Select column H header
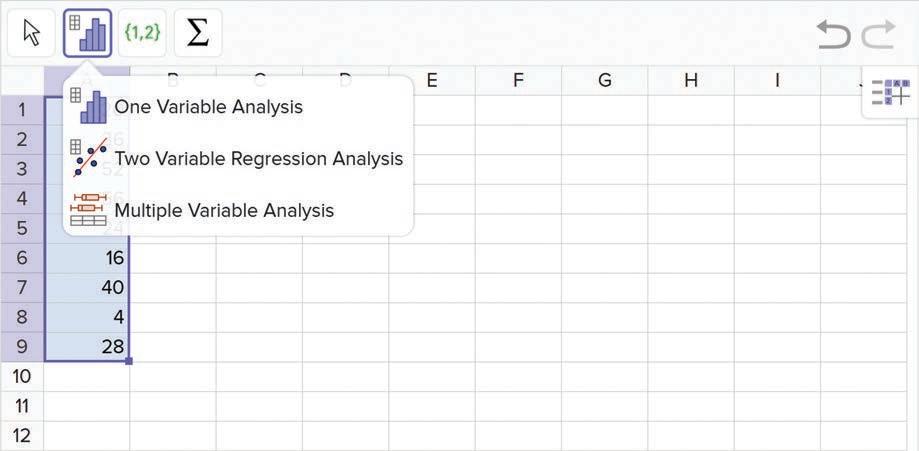The height and width of the screenshot is (451, 919). 691,80
